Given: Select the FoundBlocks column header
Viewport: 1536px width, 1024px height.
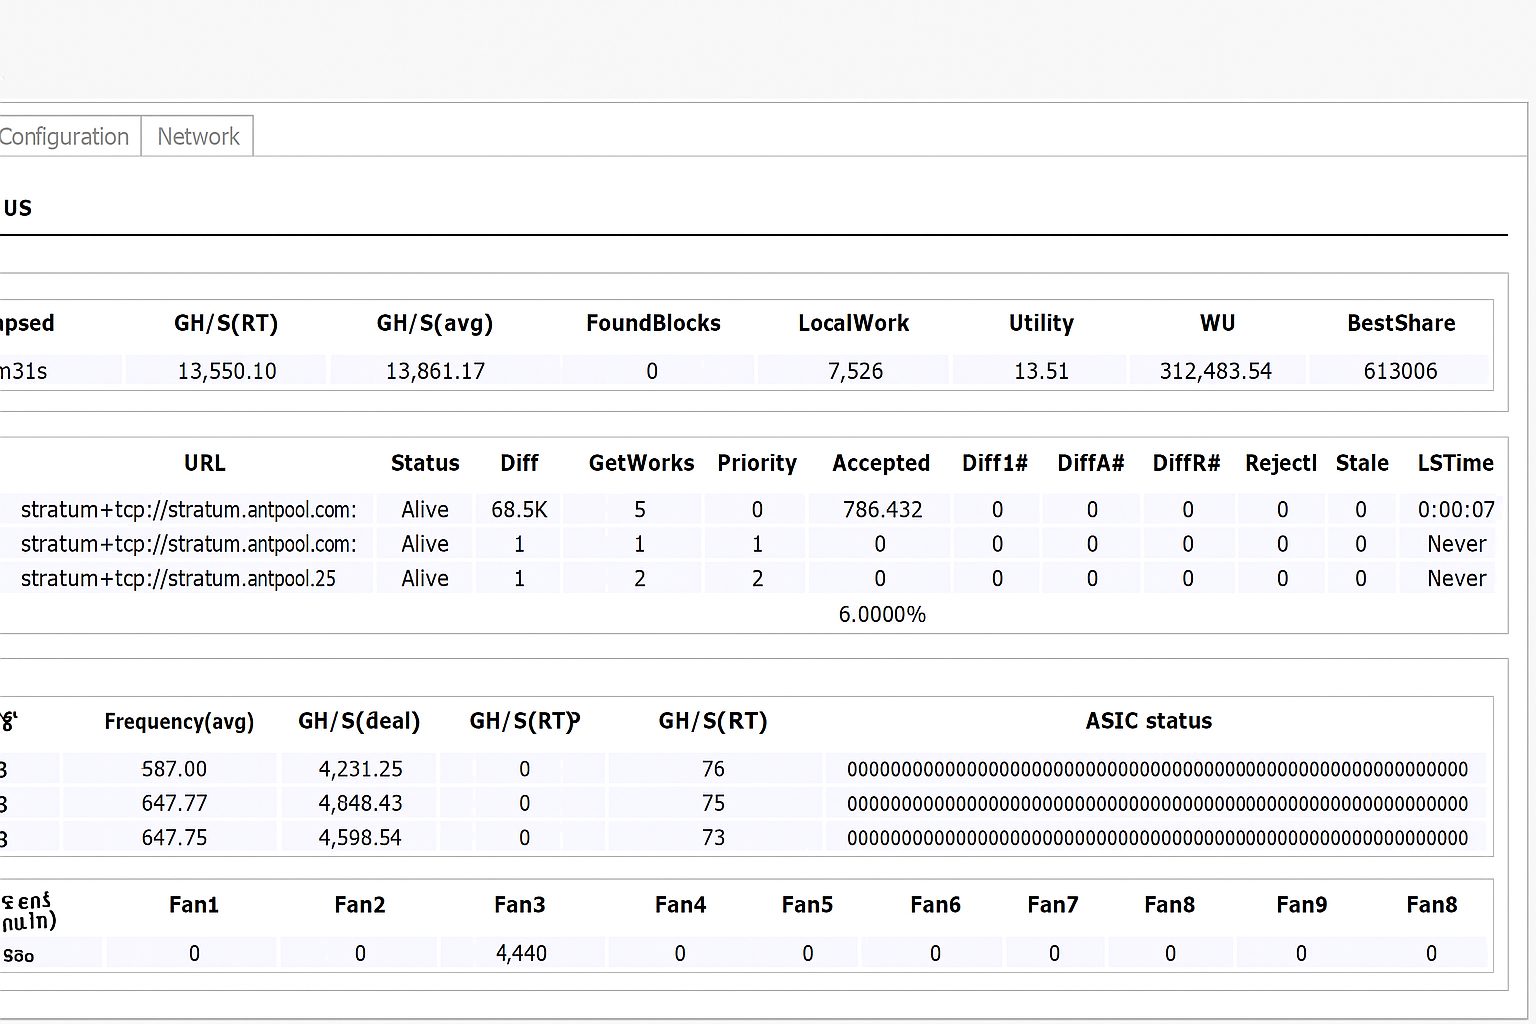Looking at the screenshot, I should click(x=653, y=324).
